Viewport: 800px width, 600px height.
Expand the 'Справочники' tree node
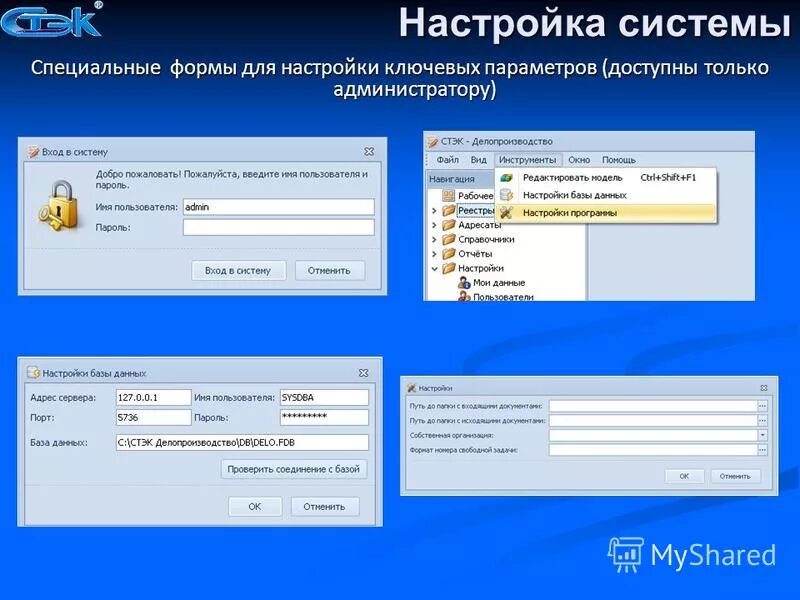click(x=435, y=239)
